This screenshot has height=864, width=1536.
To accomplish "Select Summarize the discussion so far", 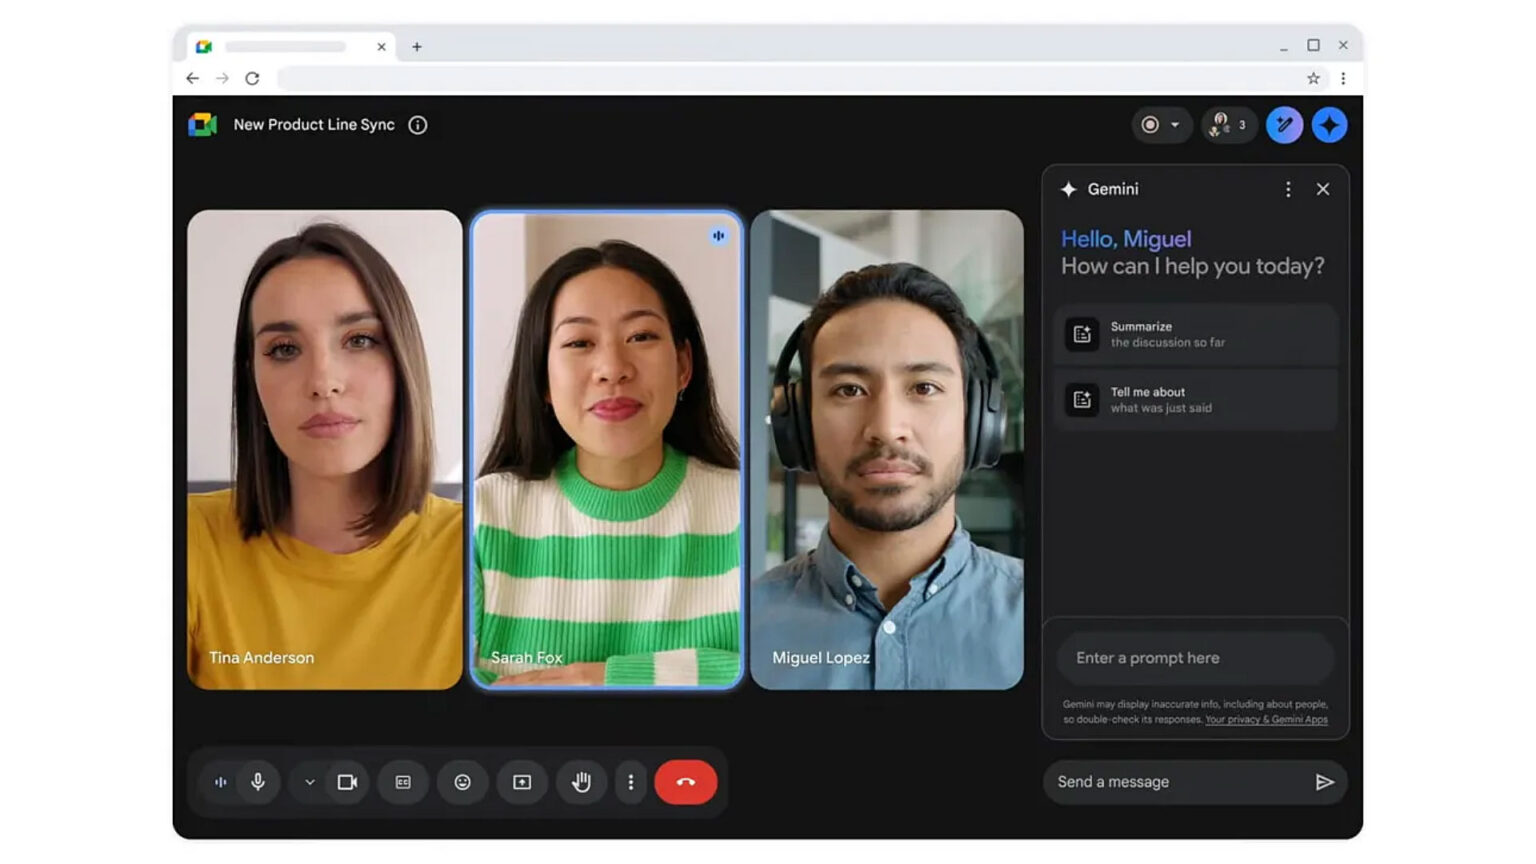I will [1195, 334].
